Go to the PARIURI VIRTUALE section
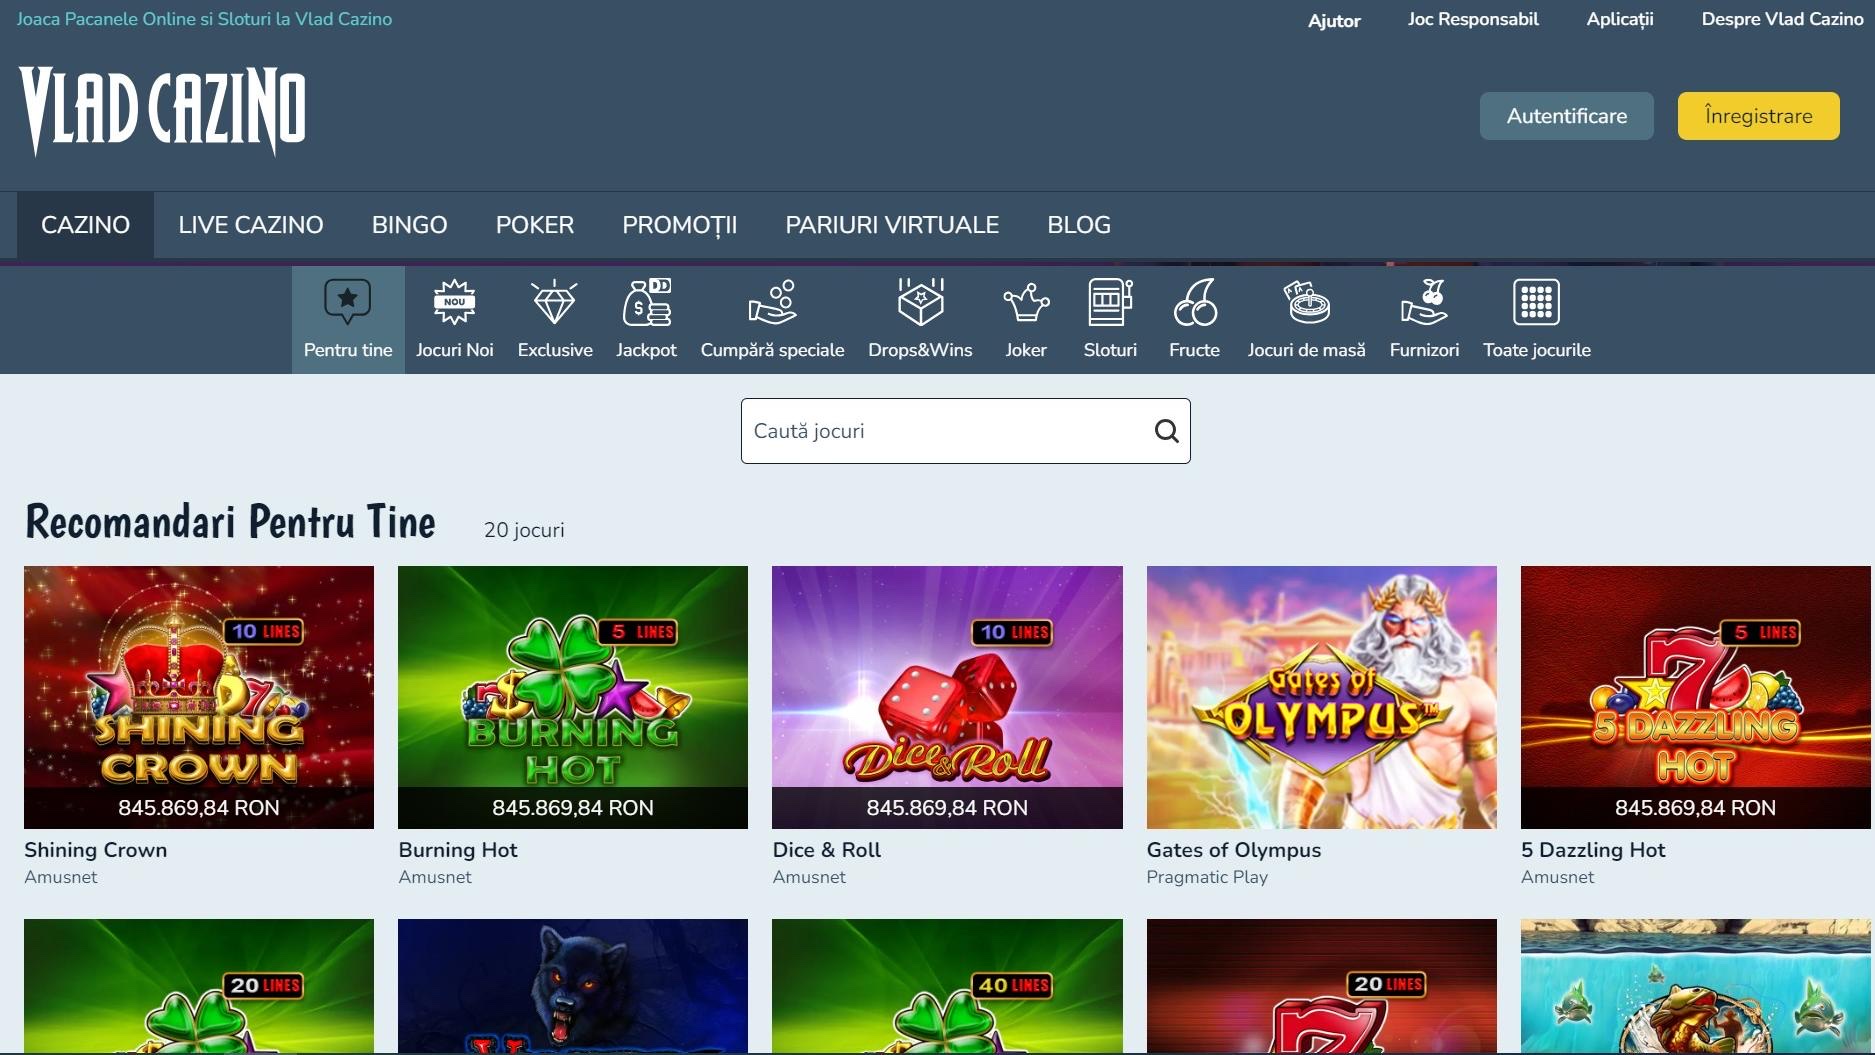Screen dimensions: 1875x1055 point(892,225)
